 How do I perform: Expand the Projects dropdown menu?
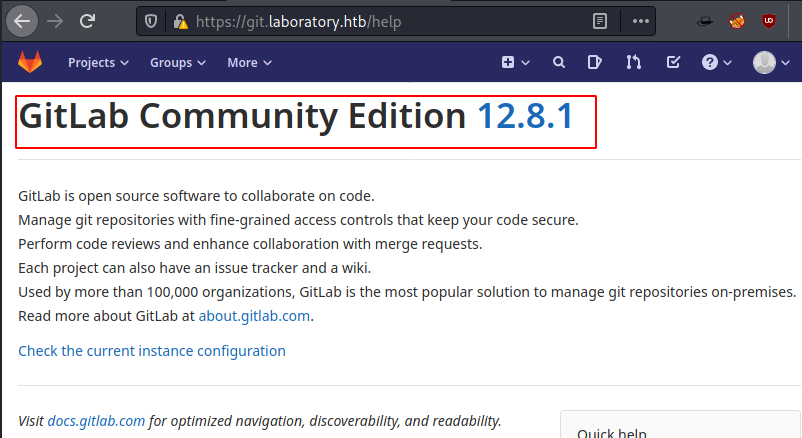[x=98, y=62]
